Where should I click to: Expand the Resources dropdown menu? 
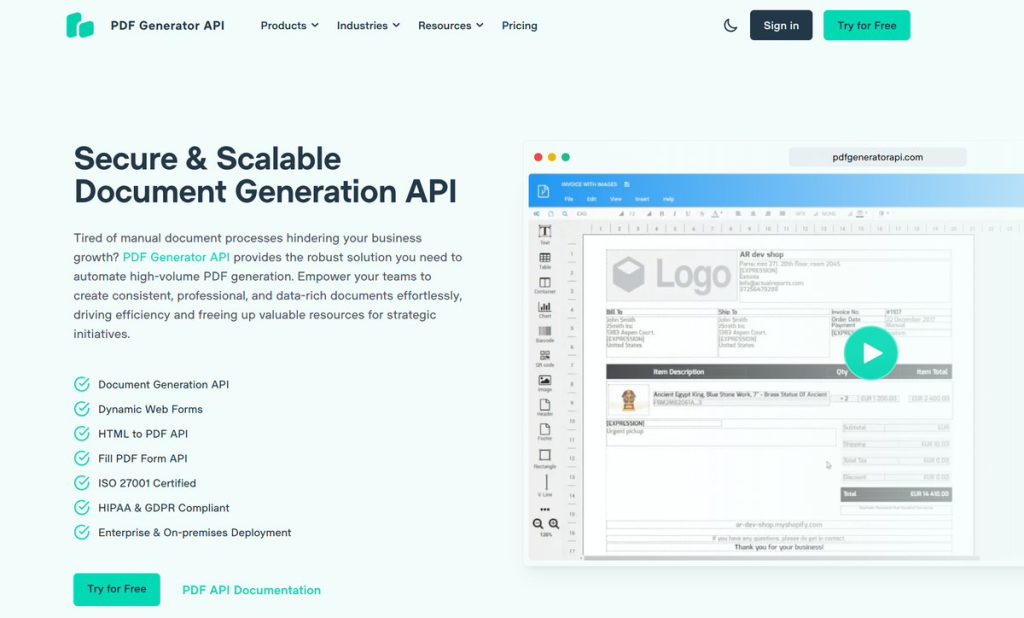pyautogui.click(x=450, y=26)
